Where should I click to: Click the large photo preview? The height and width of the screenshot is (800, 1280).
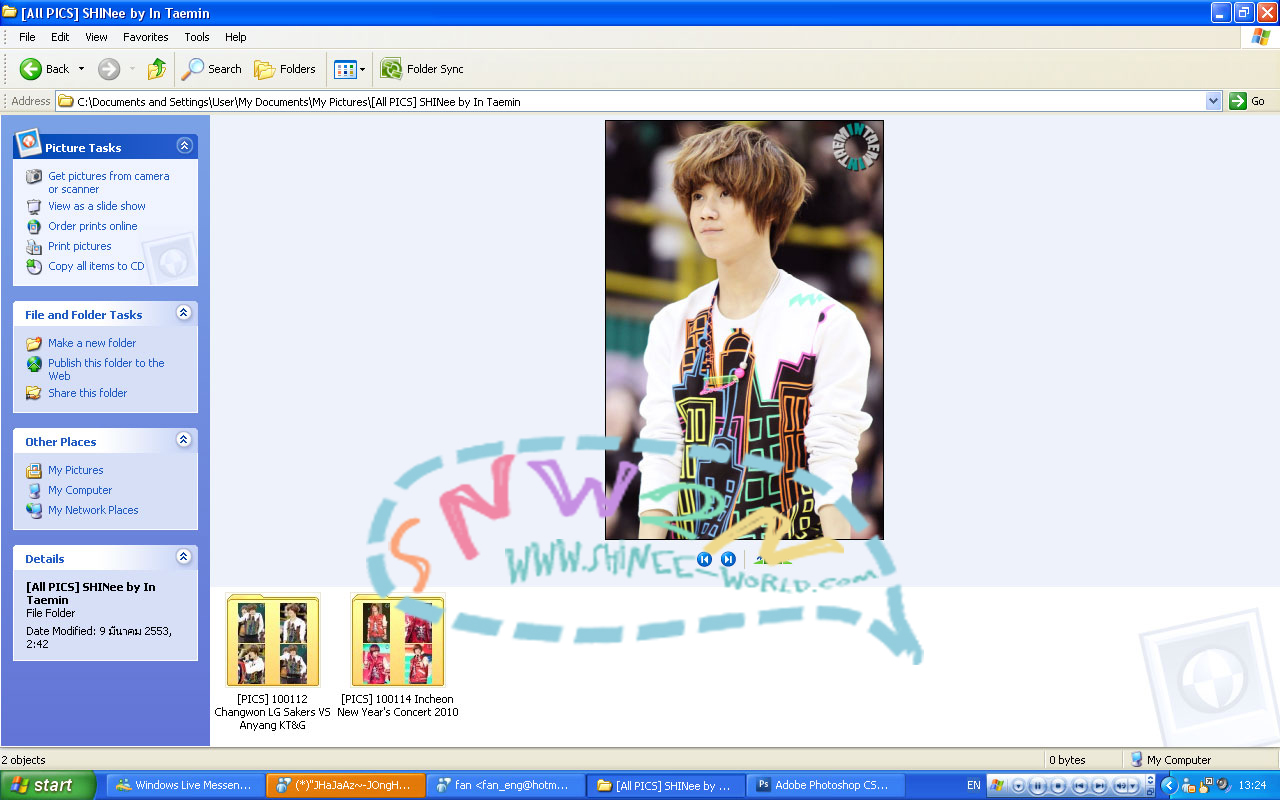[744, 330]
